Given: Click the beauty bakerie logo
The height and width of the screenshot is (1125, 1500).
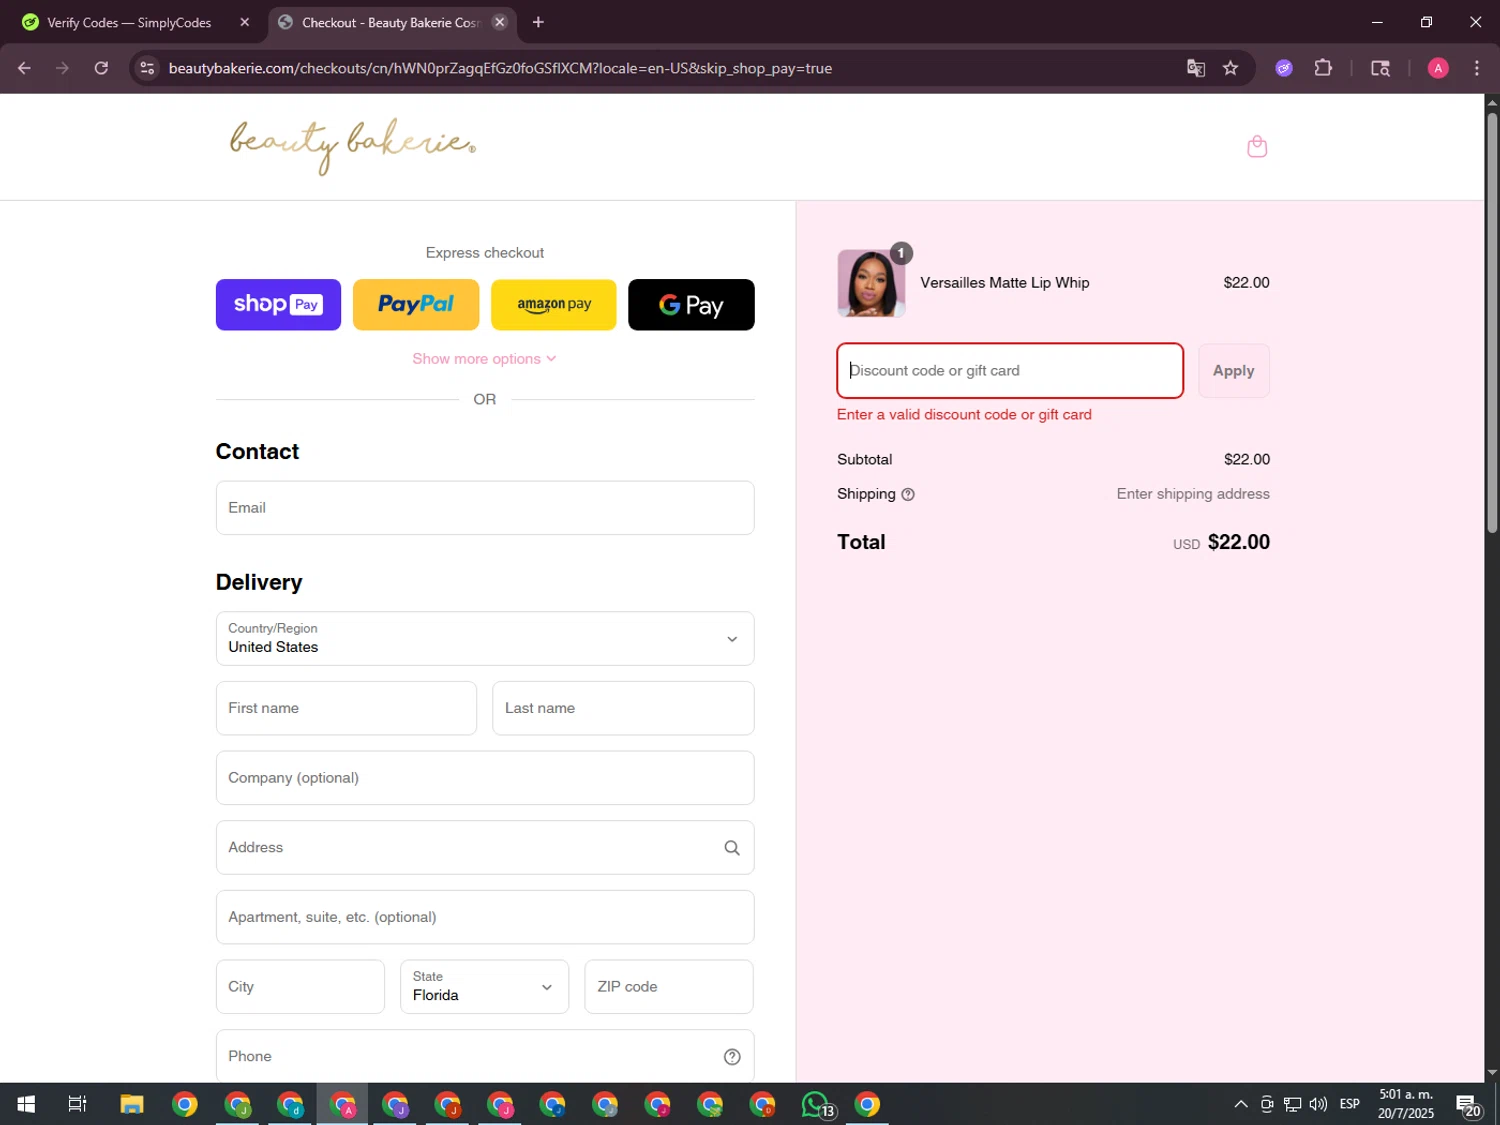Looking at the screenshot, I should [352, 146].
